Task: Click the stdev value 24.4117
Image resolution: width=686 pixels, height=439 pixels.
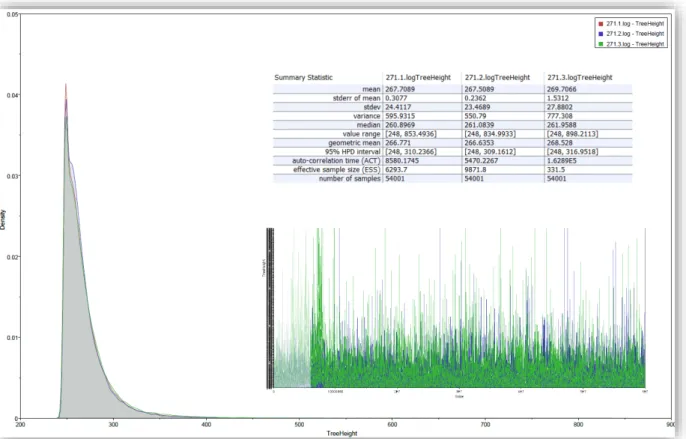Action: pyautogui.click(x=399, y=107)
